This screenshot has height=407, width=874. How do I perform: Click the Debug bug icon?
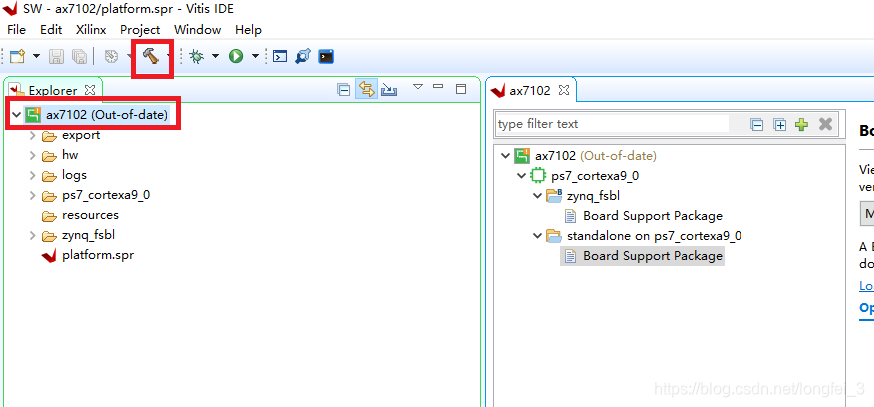[x=197, y=56]
